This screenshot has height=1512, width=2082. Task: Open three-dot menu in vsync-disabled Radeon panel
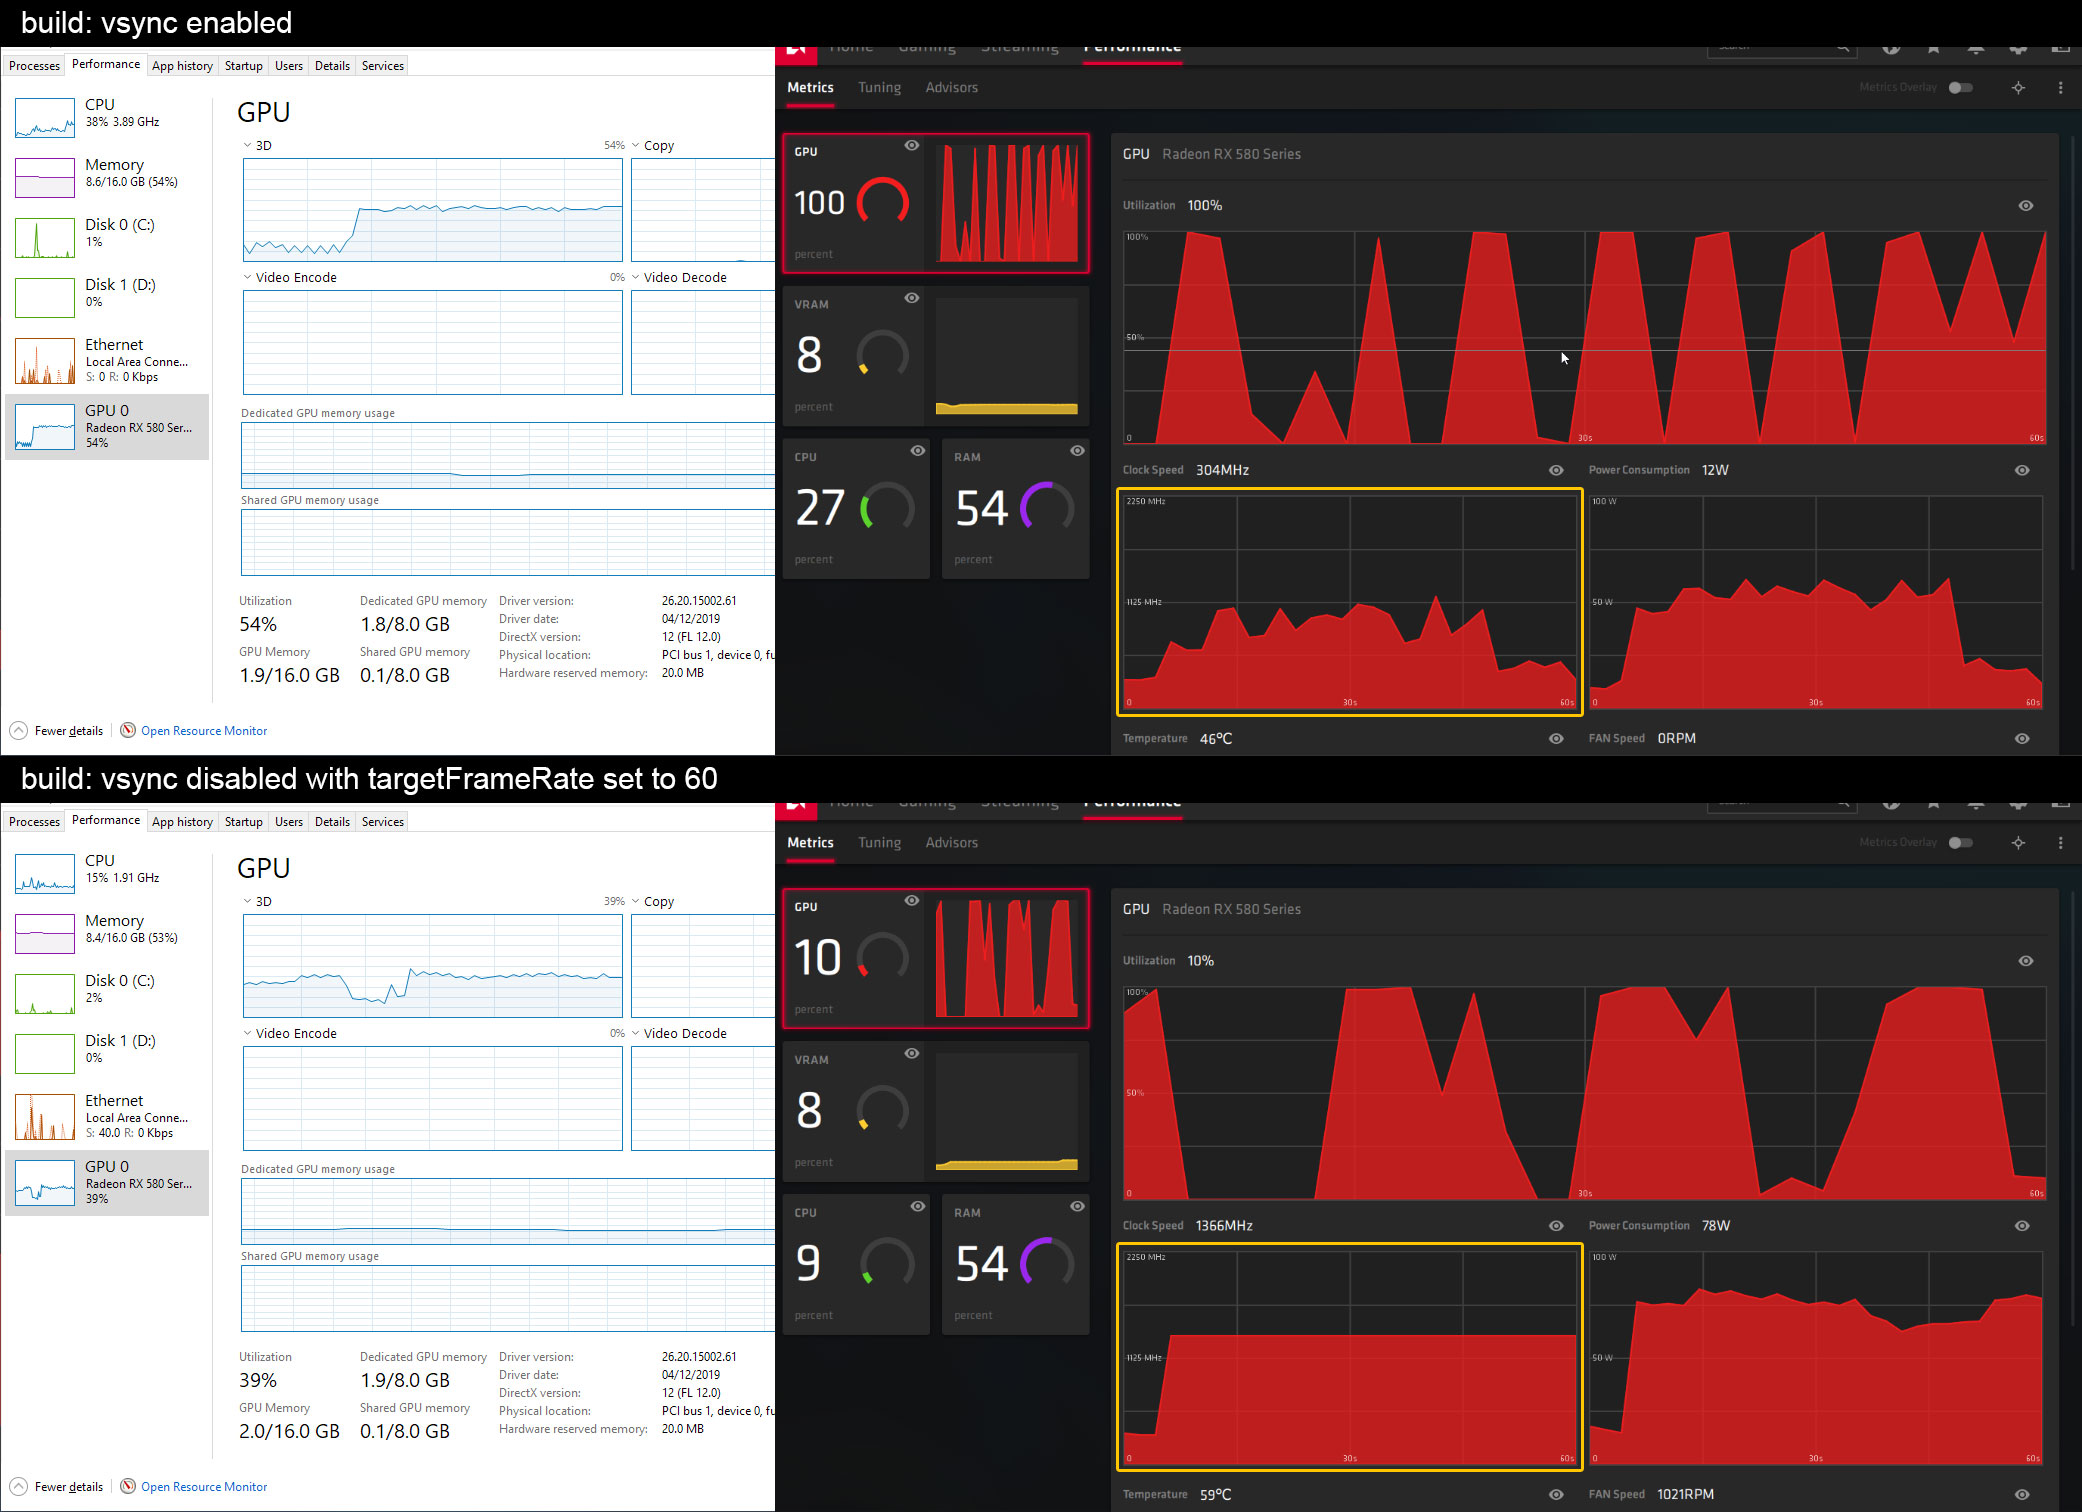click(2060, 843)
